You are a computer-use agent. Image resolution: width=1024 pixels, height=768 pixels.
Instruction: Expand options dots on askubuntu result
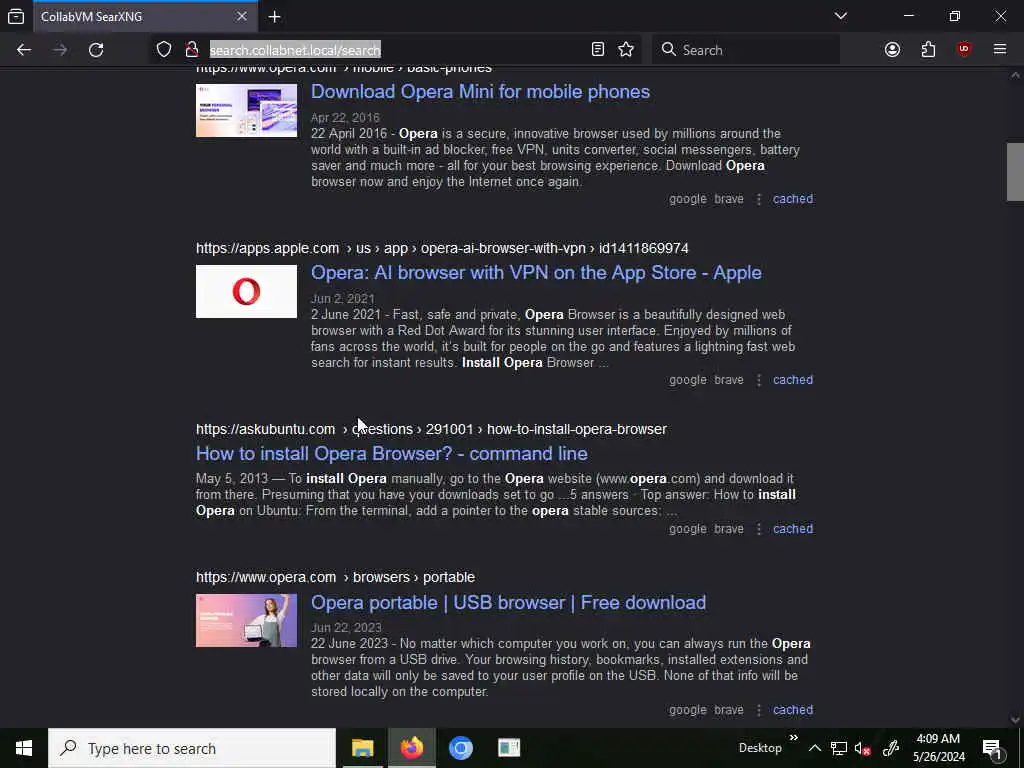[759, 529]
